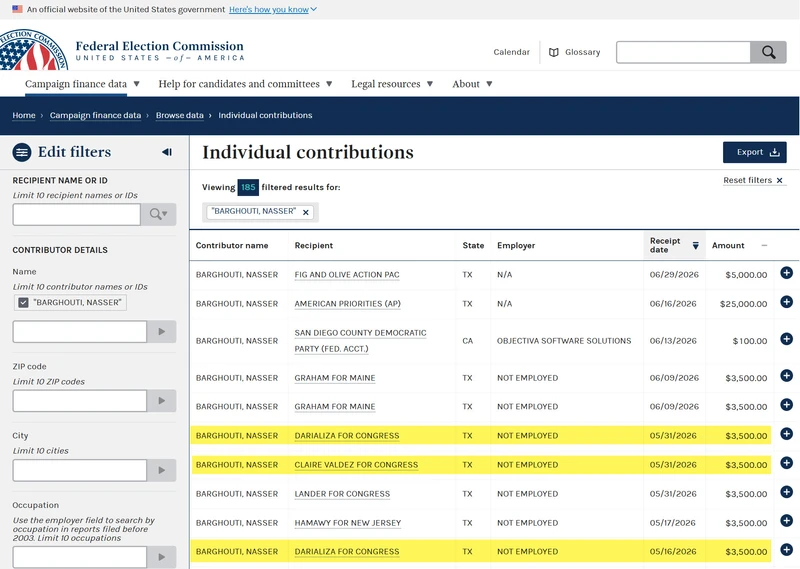Click the Export button

click(x=754, y=152)
